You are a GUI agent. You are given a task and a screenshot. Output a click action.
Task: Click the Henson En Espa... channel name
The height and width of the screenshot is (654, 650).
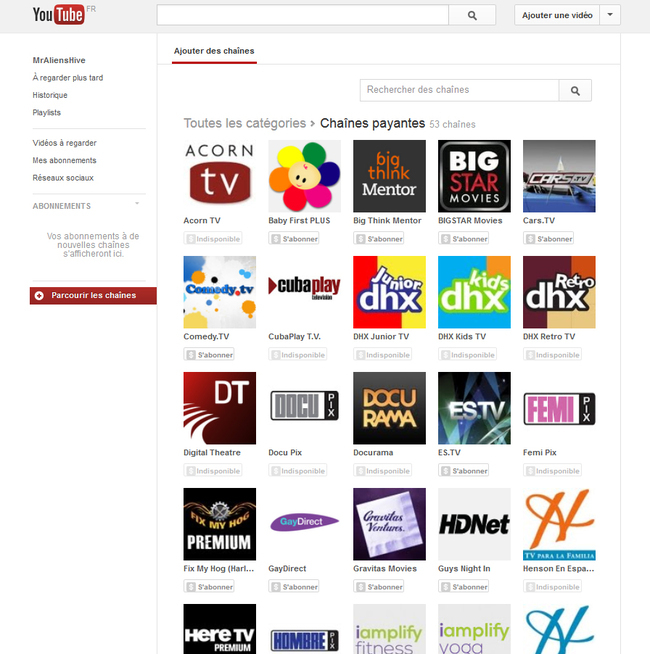coord(559,568)
